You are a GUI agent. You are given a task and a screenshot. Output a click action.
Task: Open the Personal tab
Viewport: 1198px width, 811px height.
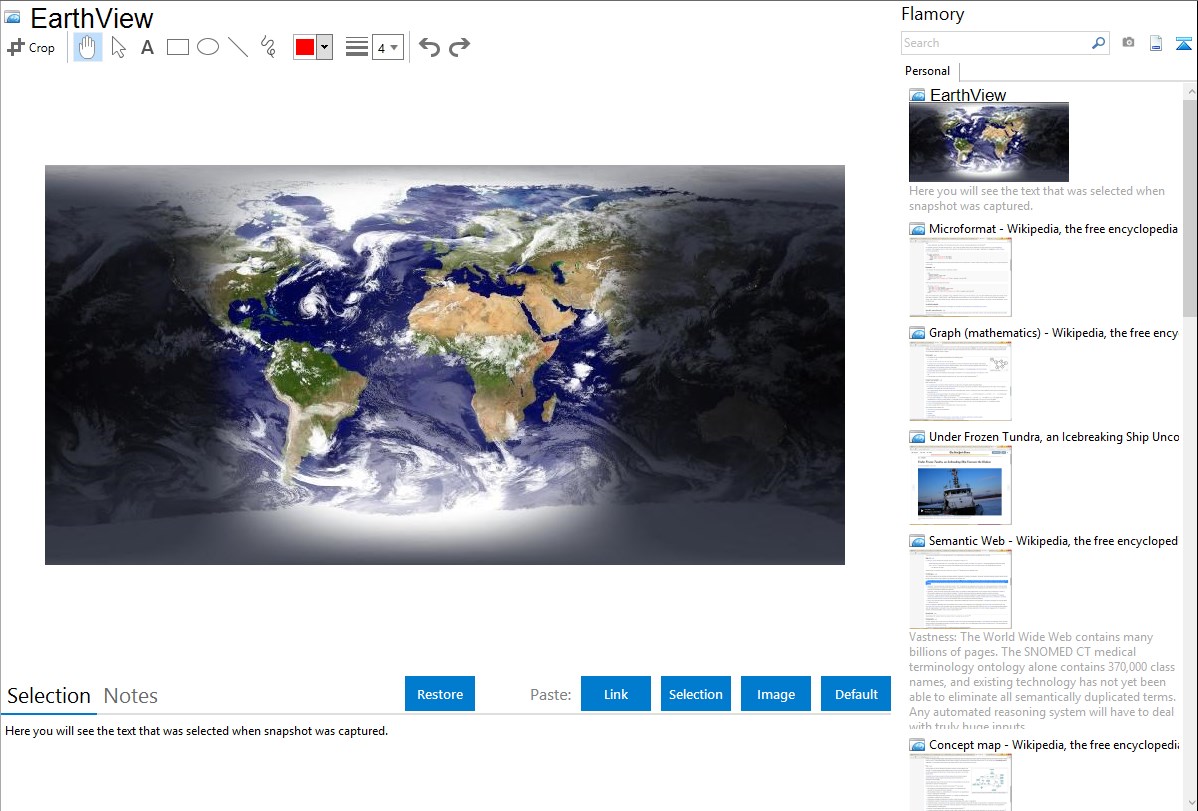927,71
